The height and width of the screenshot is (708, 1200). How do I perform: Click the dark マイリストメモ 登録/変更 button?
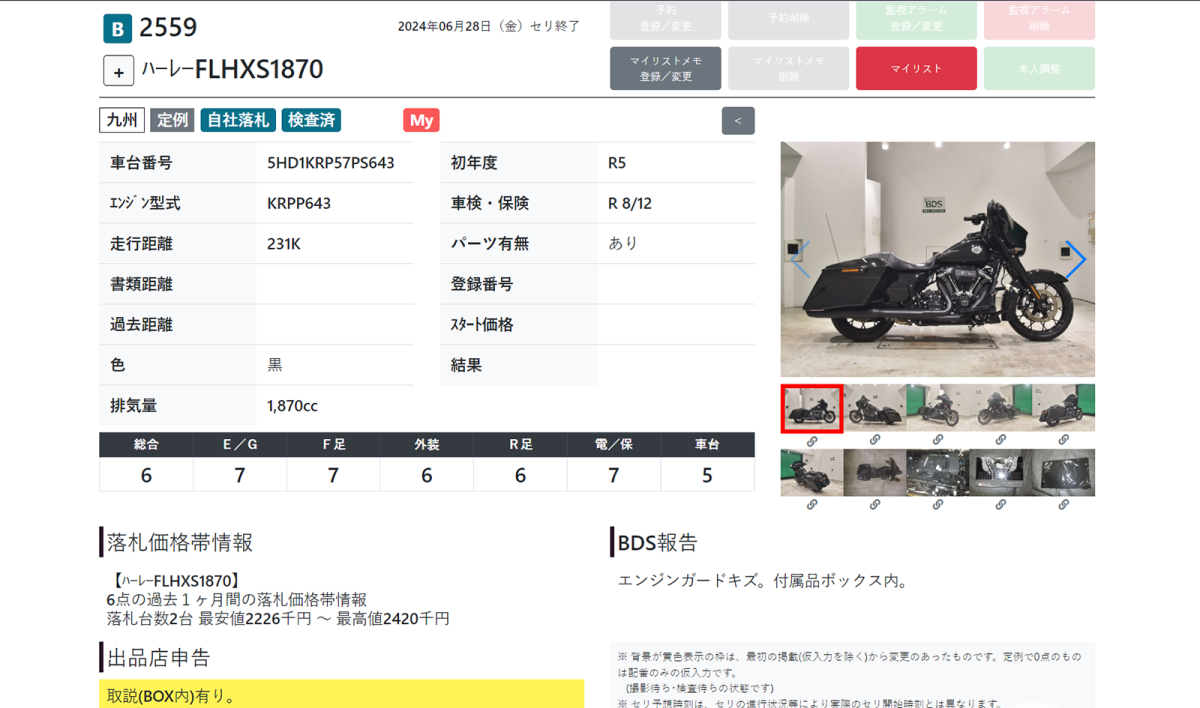665,68
